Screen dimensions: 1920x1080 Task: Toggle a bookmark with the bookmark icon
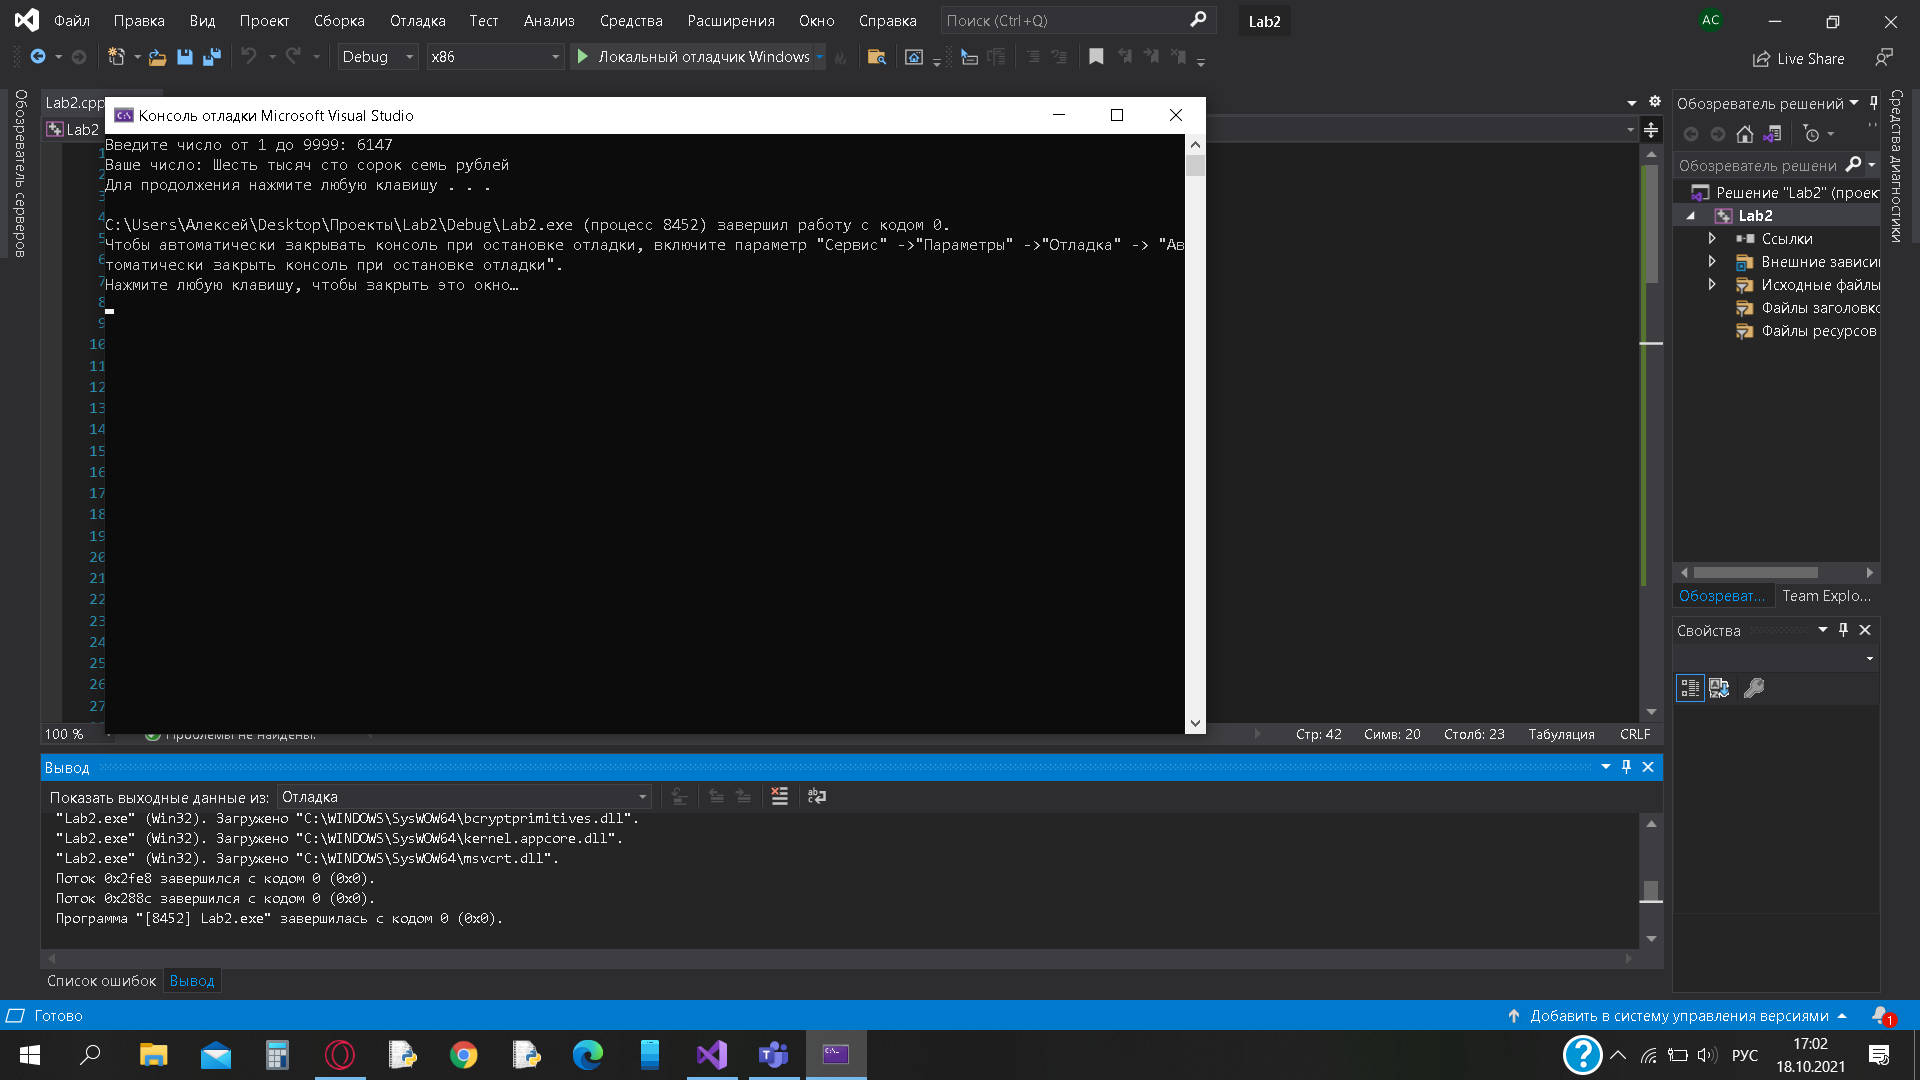pyautogui.click(x=1096, y=57)
